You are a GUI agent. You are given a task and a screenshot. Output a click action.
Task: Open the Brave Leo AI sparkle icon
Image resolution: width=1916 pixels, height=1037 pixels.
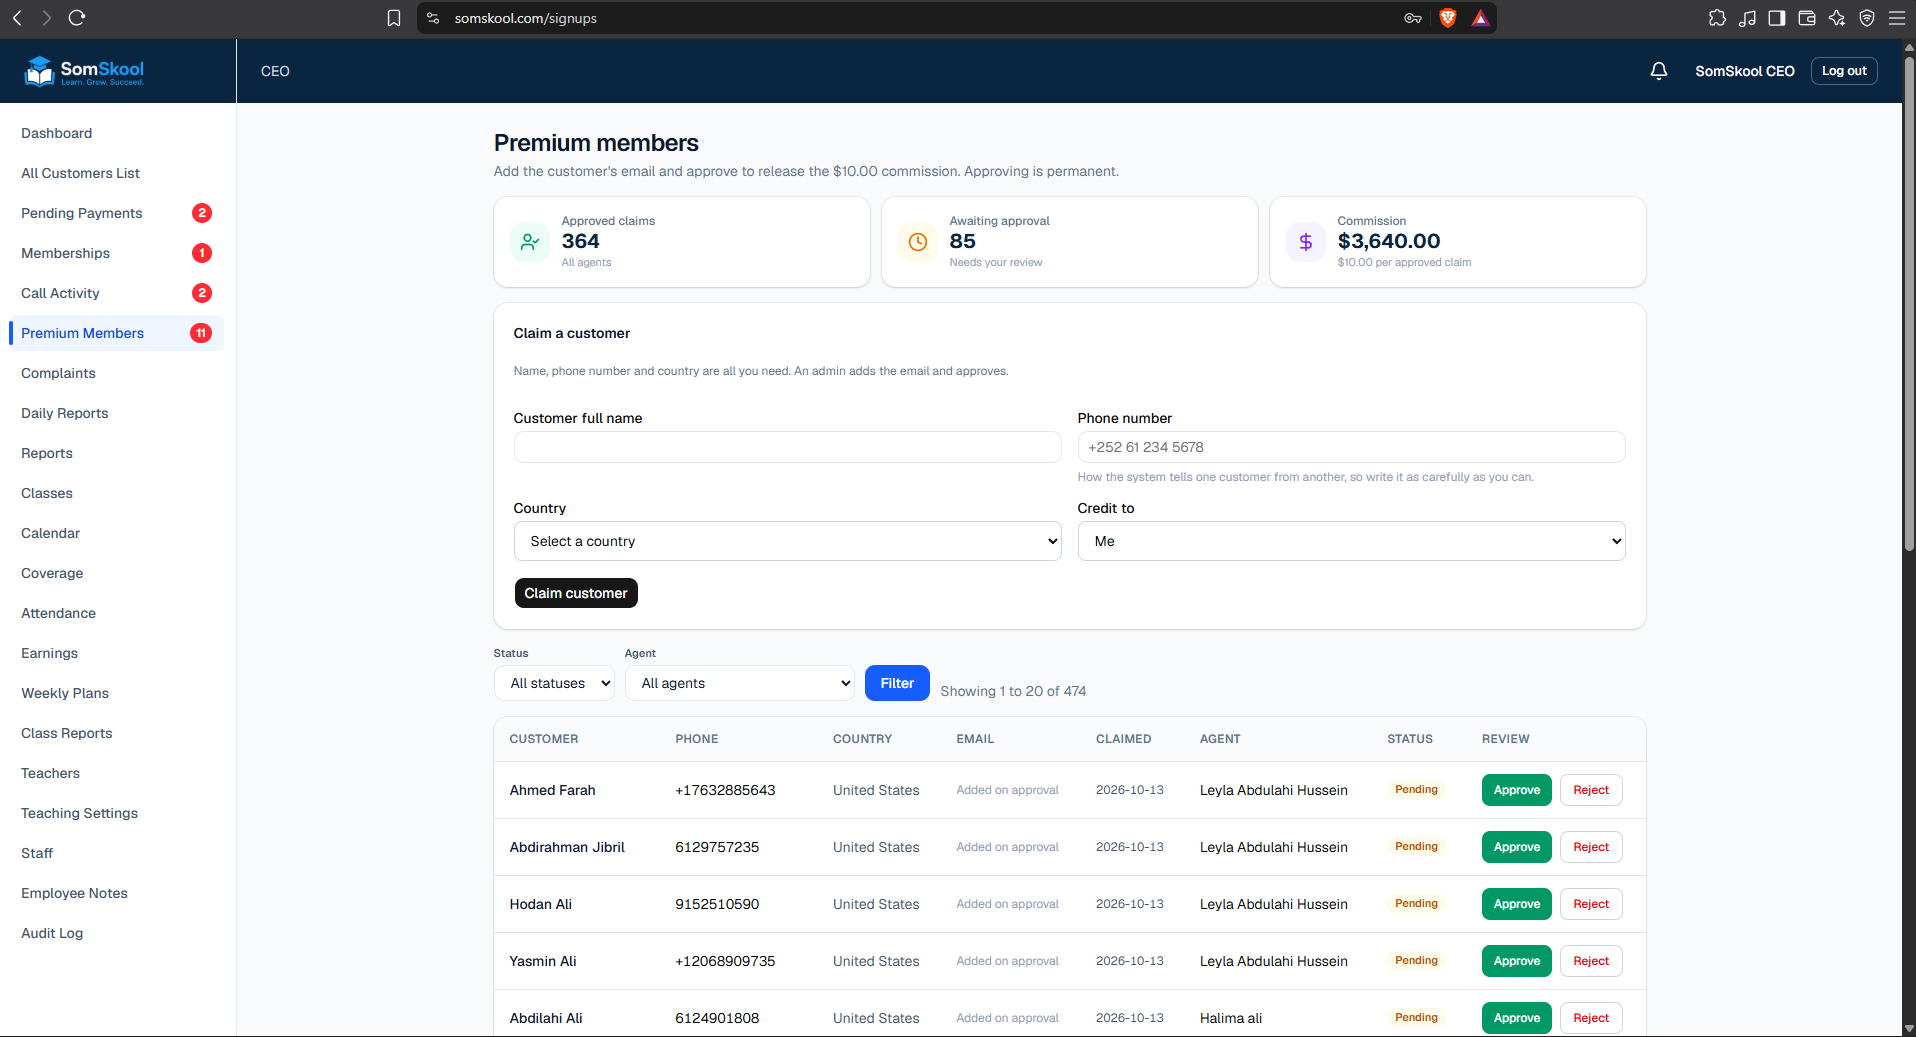(x=1837, y=18)
